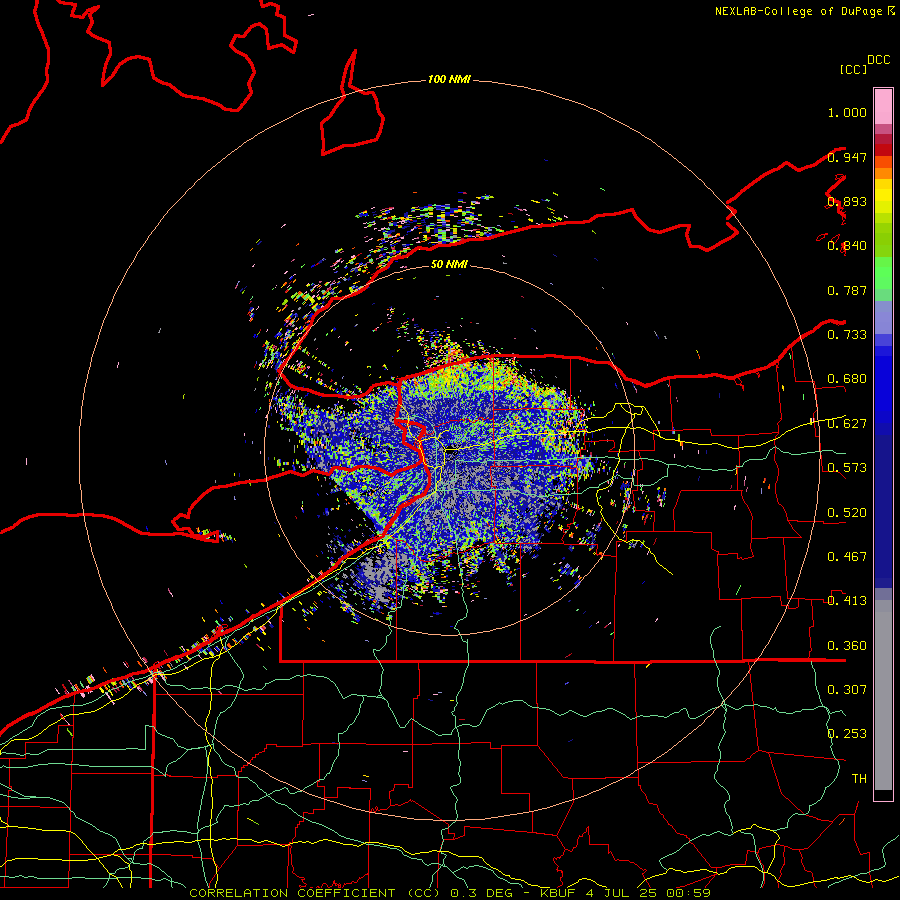Pick the pink swatch beside 1.000
The height and width of the screenshot is (900, 900).
tap(883, 107)
